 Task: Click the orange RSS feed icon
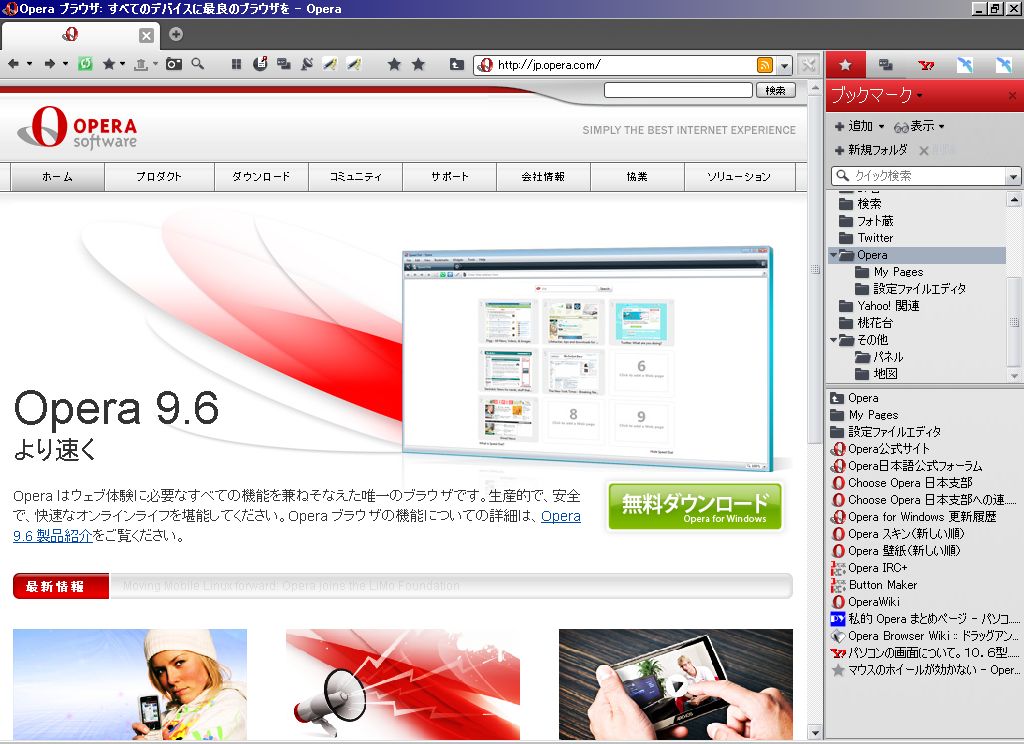764,65
